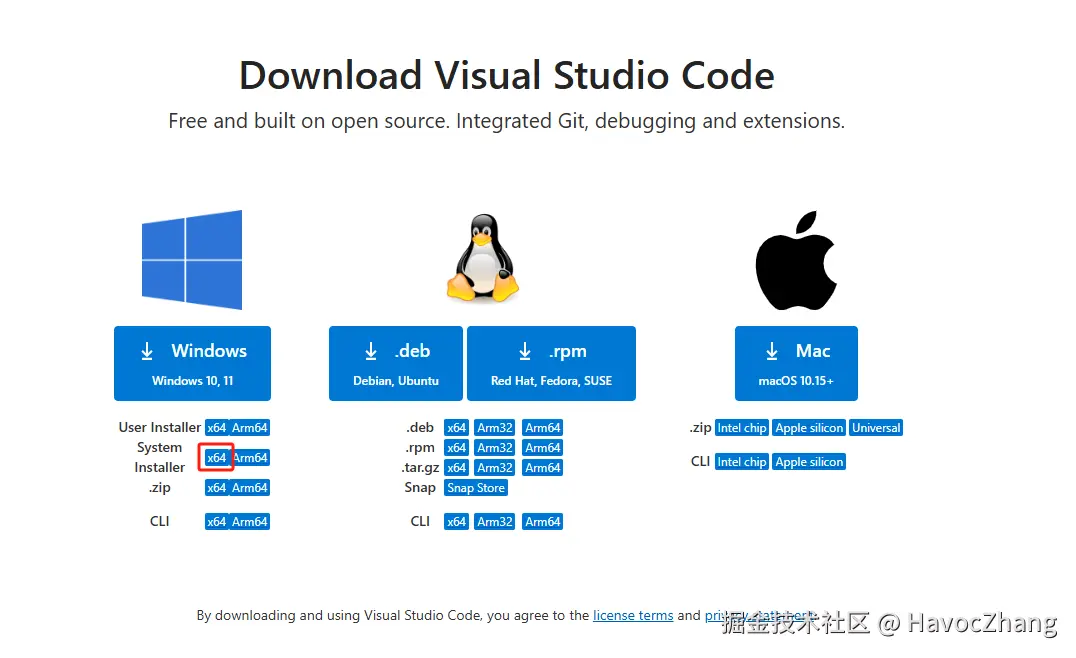The image size is (1076, 658).
Task: Select Arm32 in the Linux .rpm row
Action: click(495, 447)
